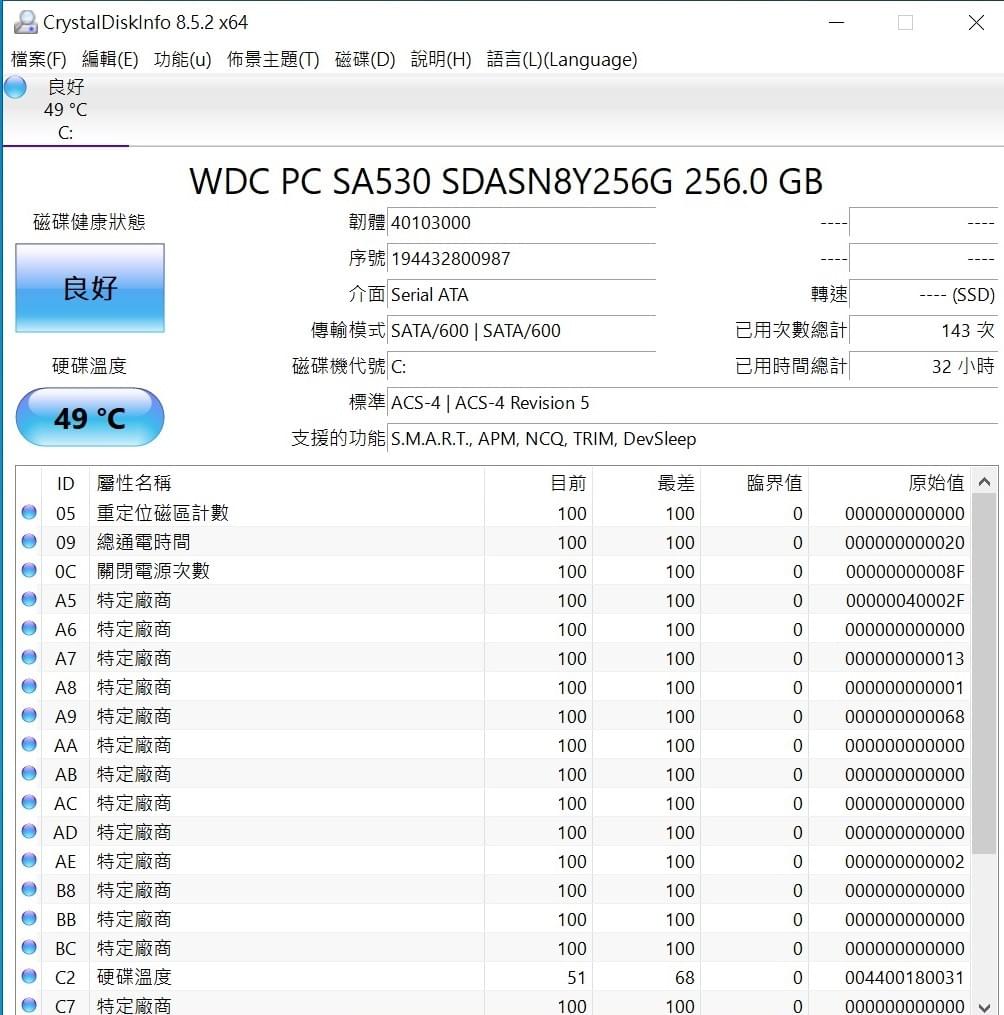
Task: Open the 語言(L)(Language) menu
Action: click(x=562, y=60)
